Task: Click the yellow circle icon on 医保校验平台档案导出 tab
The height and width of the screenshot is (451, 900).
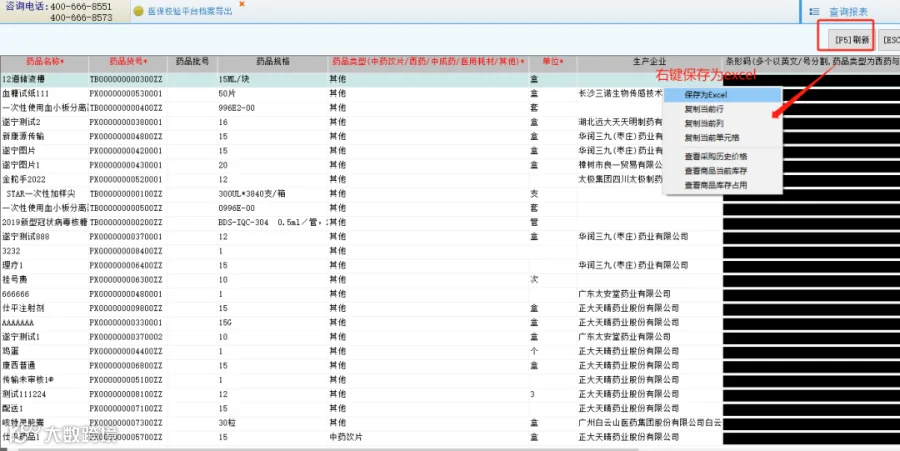Action: coord(138,11)
